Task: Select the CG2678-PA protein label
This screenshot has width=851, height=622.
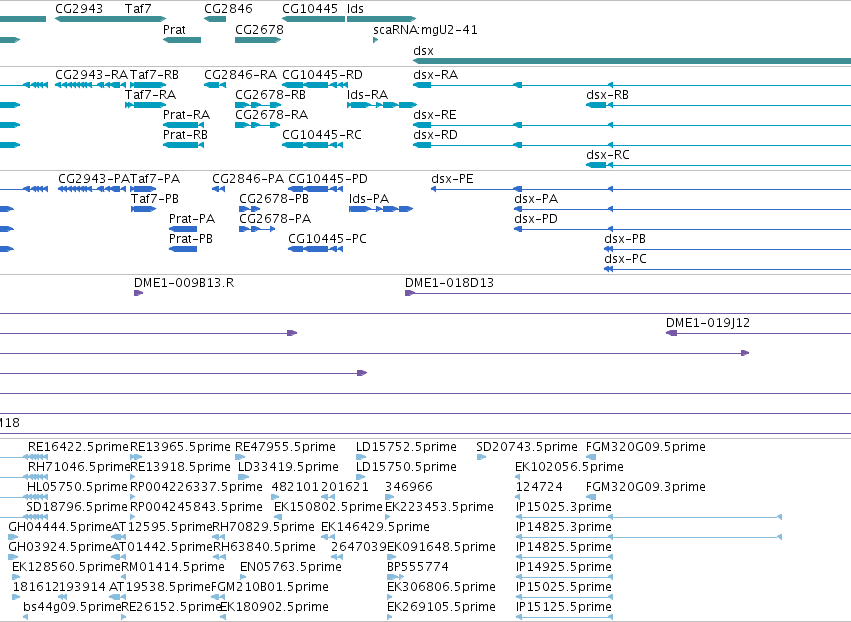Action: [275, 219]
